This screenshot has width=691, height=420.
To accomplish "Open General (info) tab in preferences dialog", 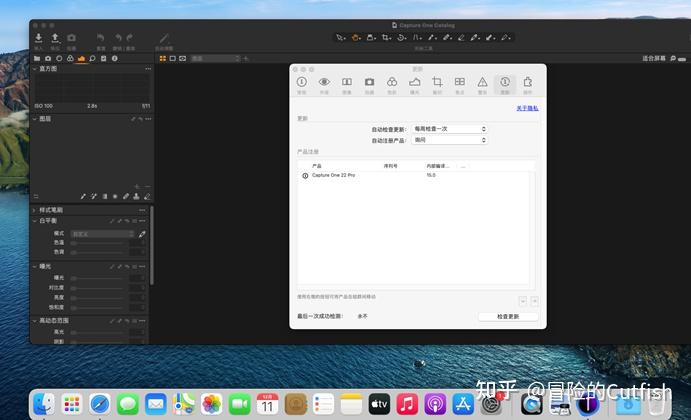I will (x=302, y=85).
